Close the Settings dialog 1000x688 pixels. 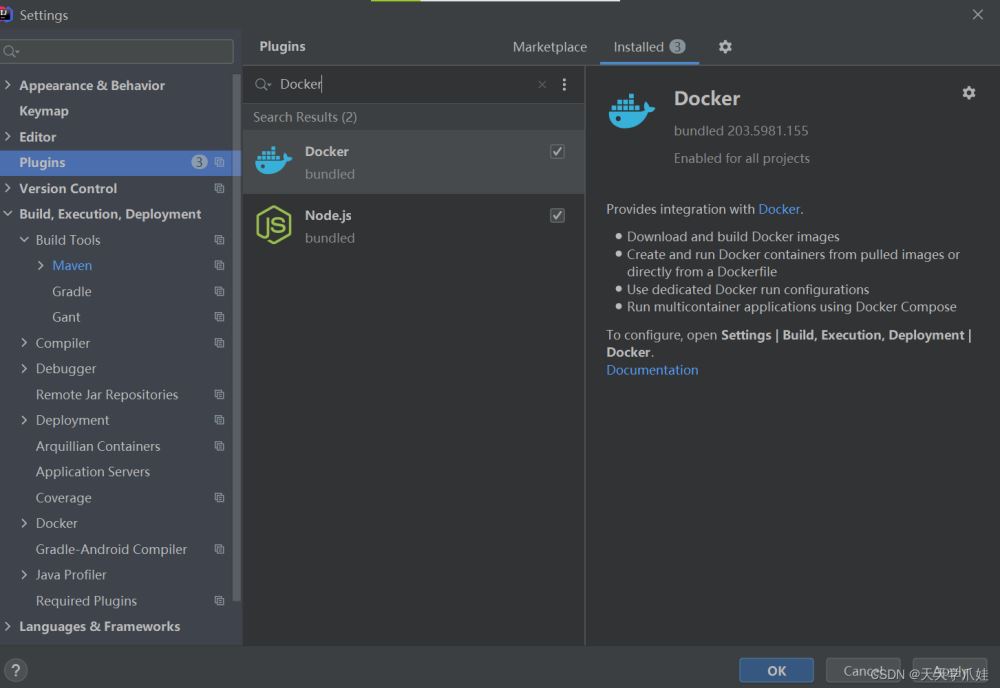(978, 14)
